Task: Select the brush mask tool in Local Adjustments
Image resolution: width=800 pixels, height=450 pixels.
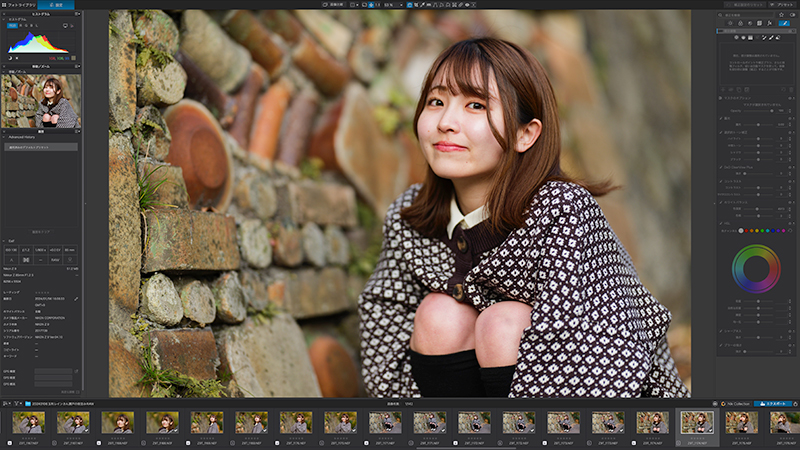Action: tap(771, 37)
